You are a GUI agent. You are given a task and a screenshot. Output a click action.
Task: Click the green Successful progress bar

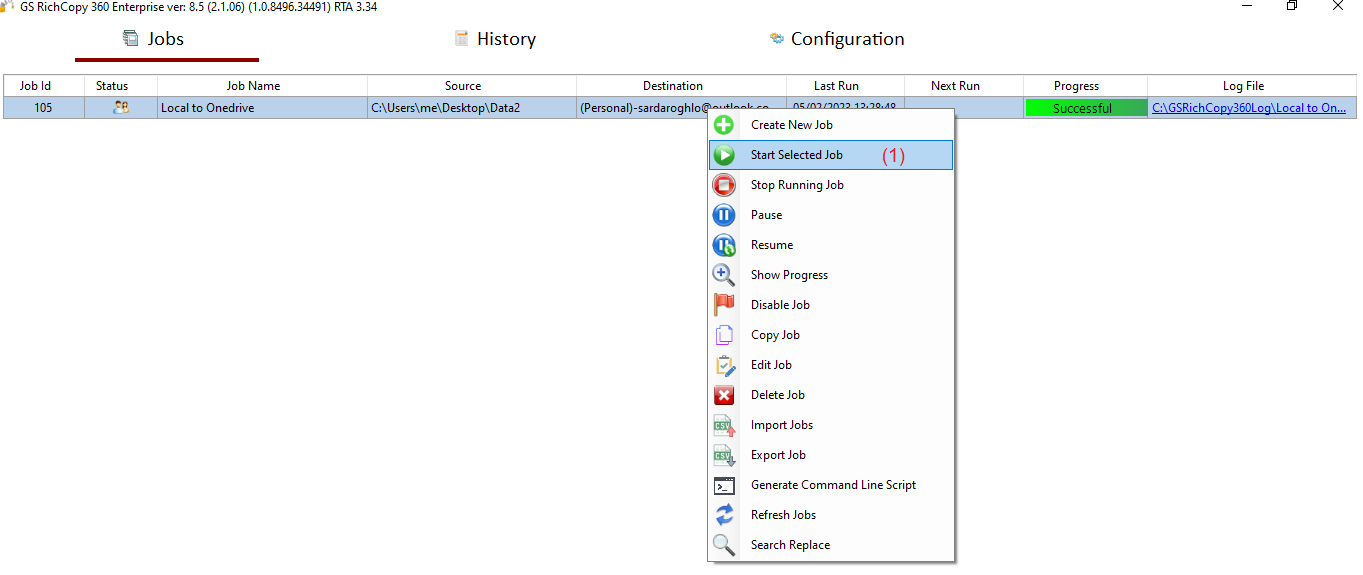pos(1084,108)
